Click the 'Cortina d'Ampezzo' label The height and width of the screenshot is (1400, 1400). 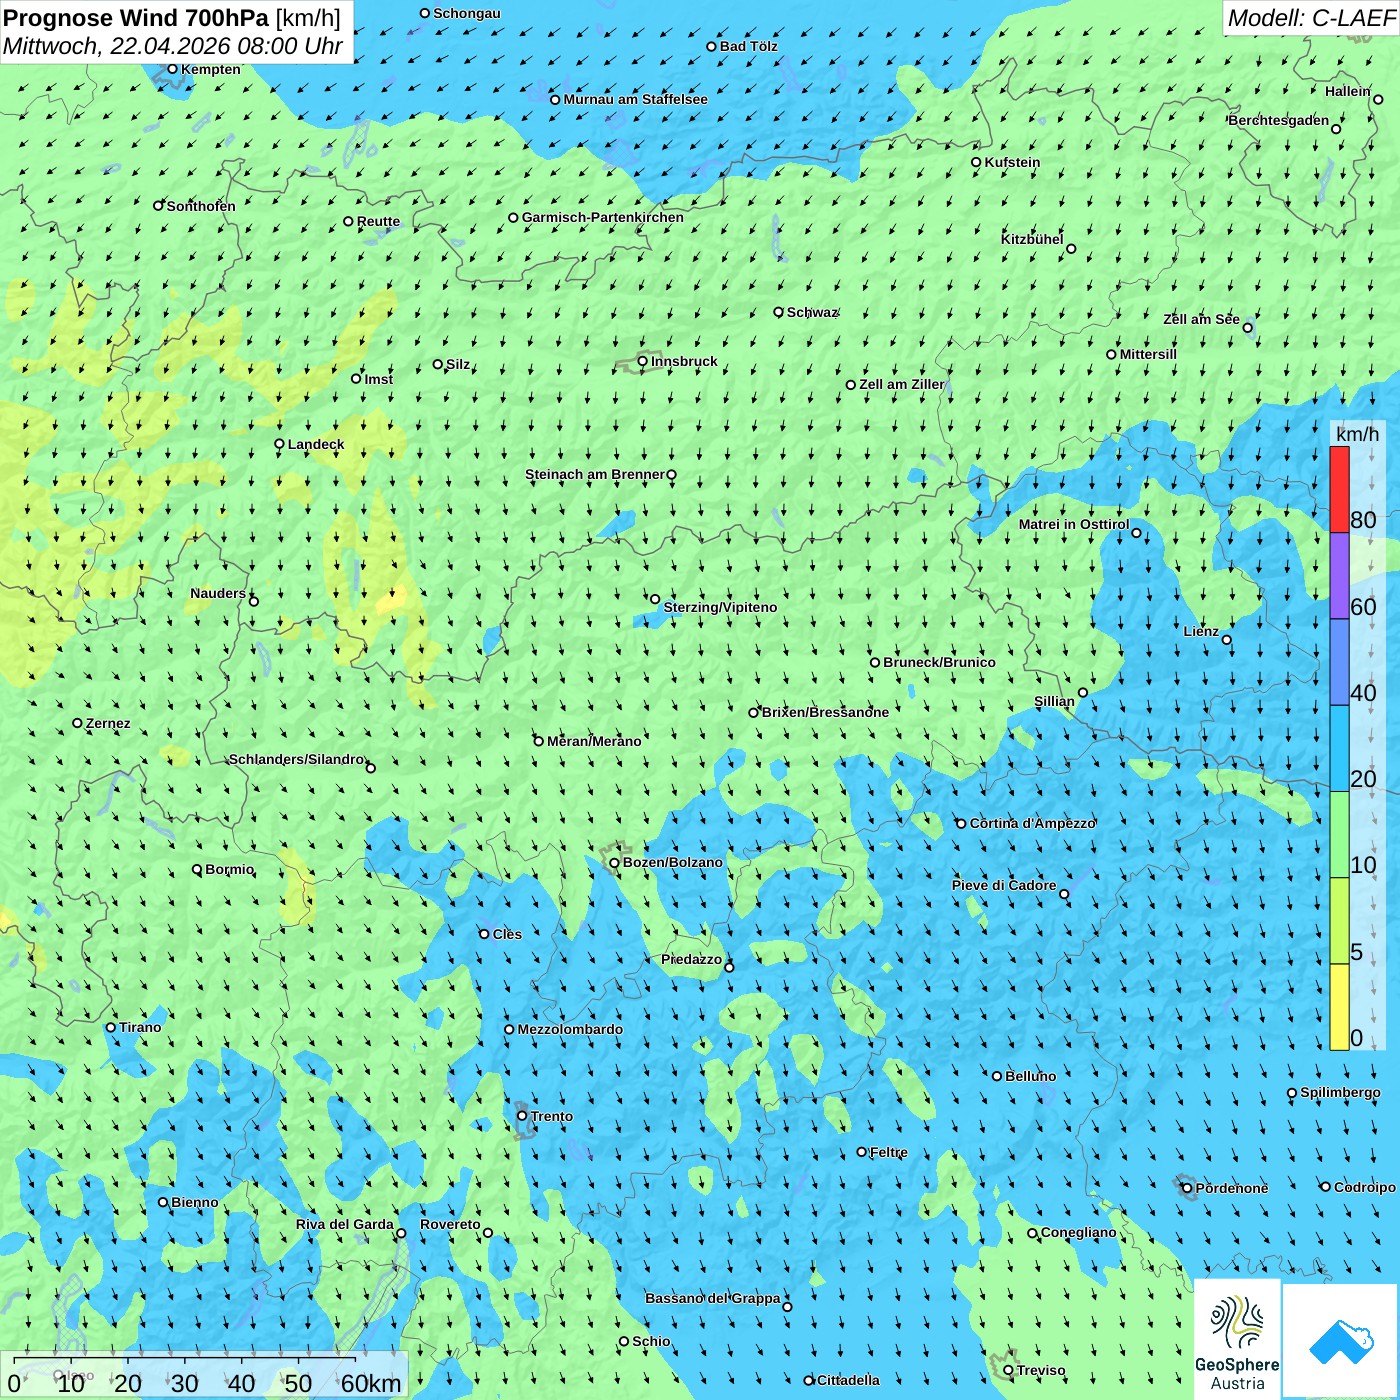pos(1033,823)
